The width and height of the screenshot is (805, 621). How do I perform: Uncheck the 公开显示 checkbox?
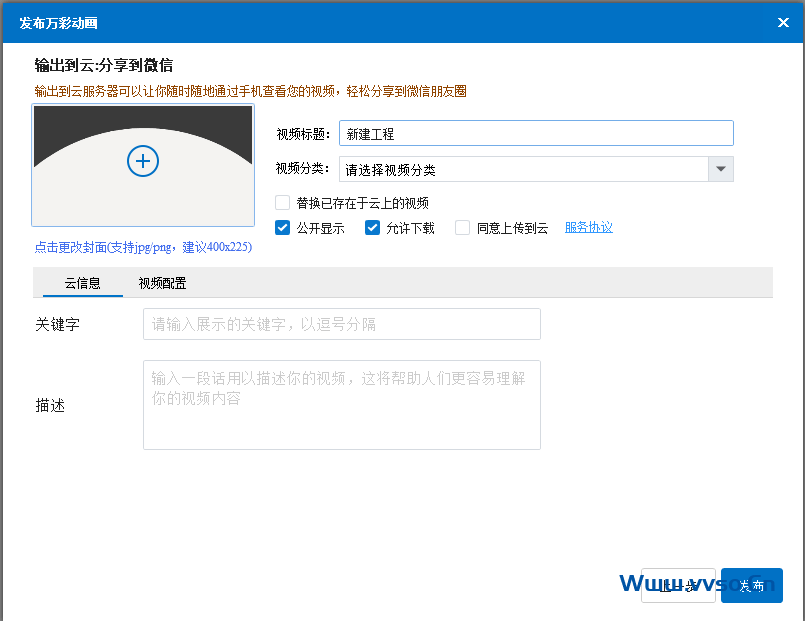coord(283,228)
